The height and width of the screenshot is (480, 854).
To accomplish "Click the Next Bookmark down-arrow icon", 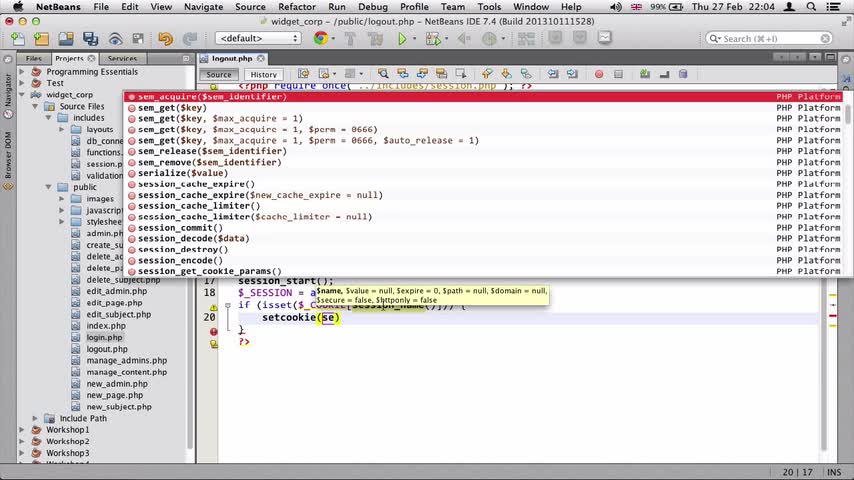I will 506,74.
